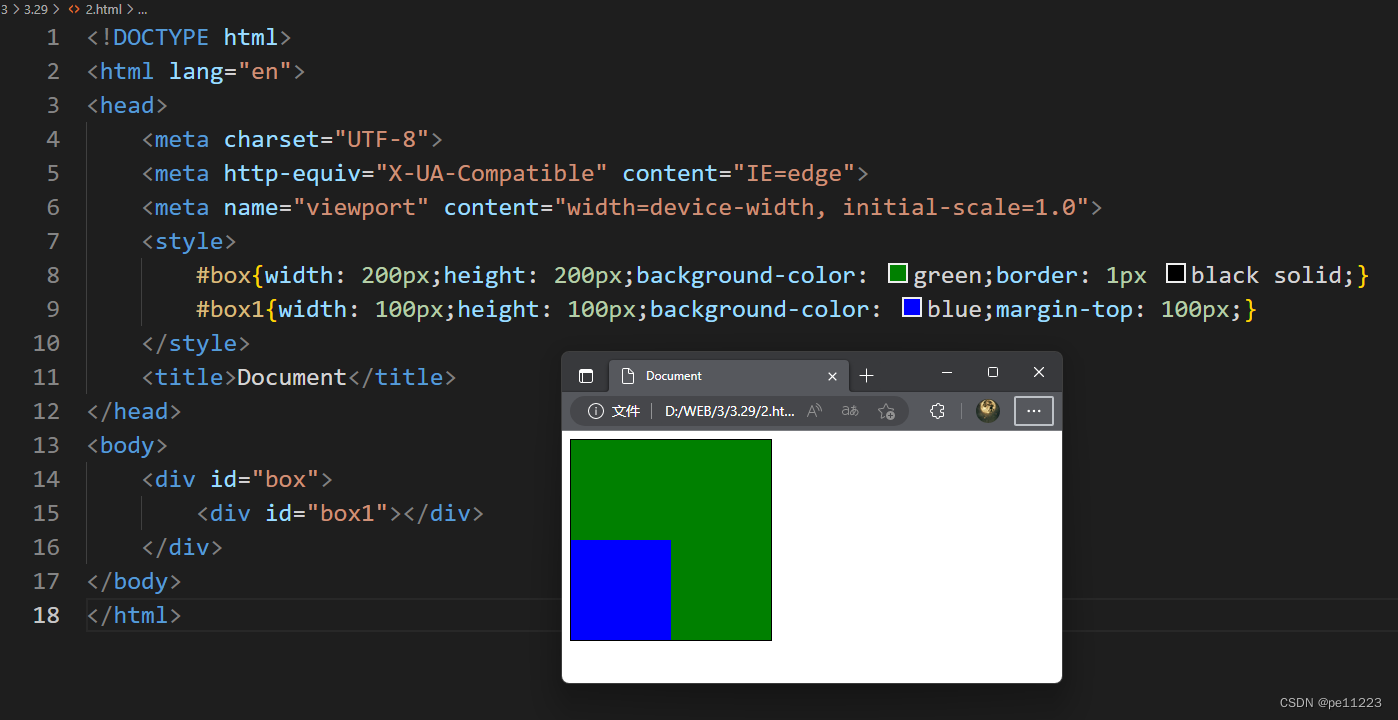Click the "viewport" name value
Image resolution: width=1398 pixels, height=720 pixels.
point(360,207)
